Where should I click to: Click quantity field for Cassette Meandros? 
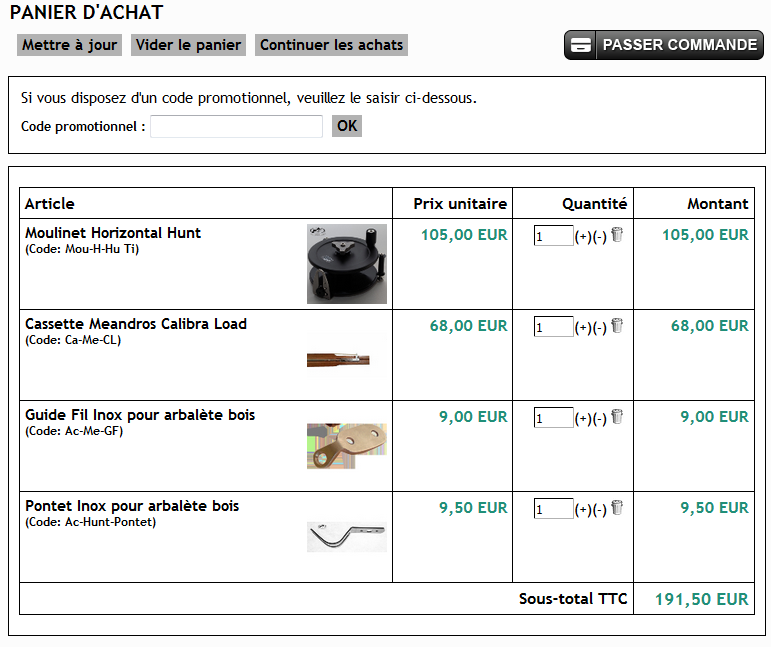point(553,327)
